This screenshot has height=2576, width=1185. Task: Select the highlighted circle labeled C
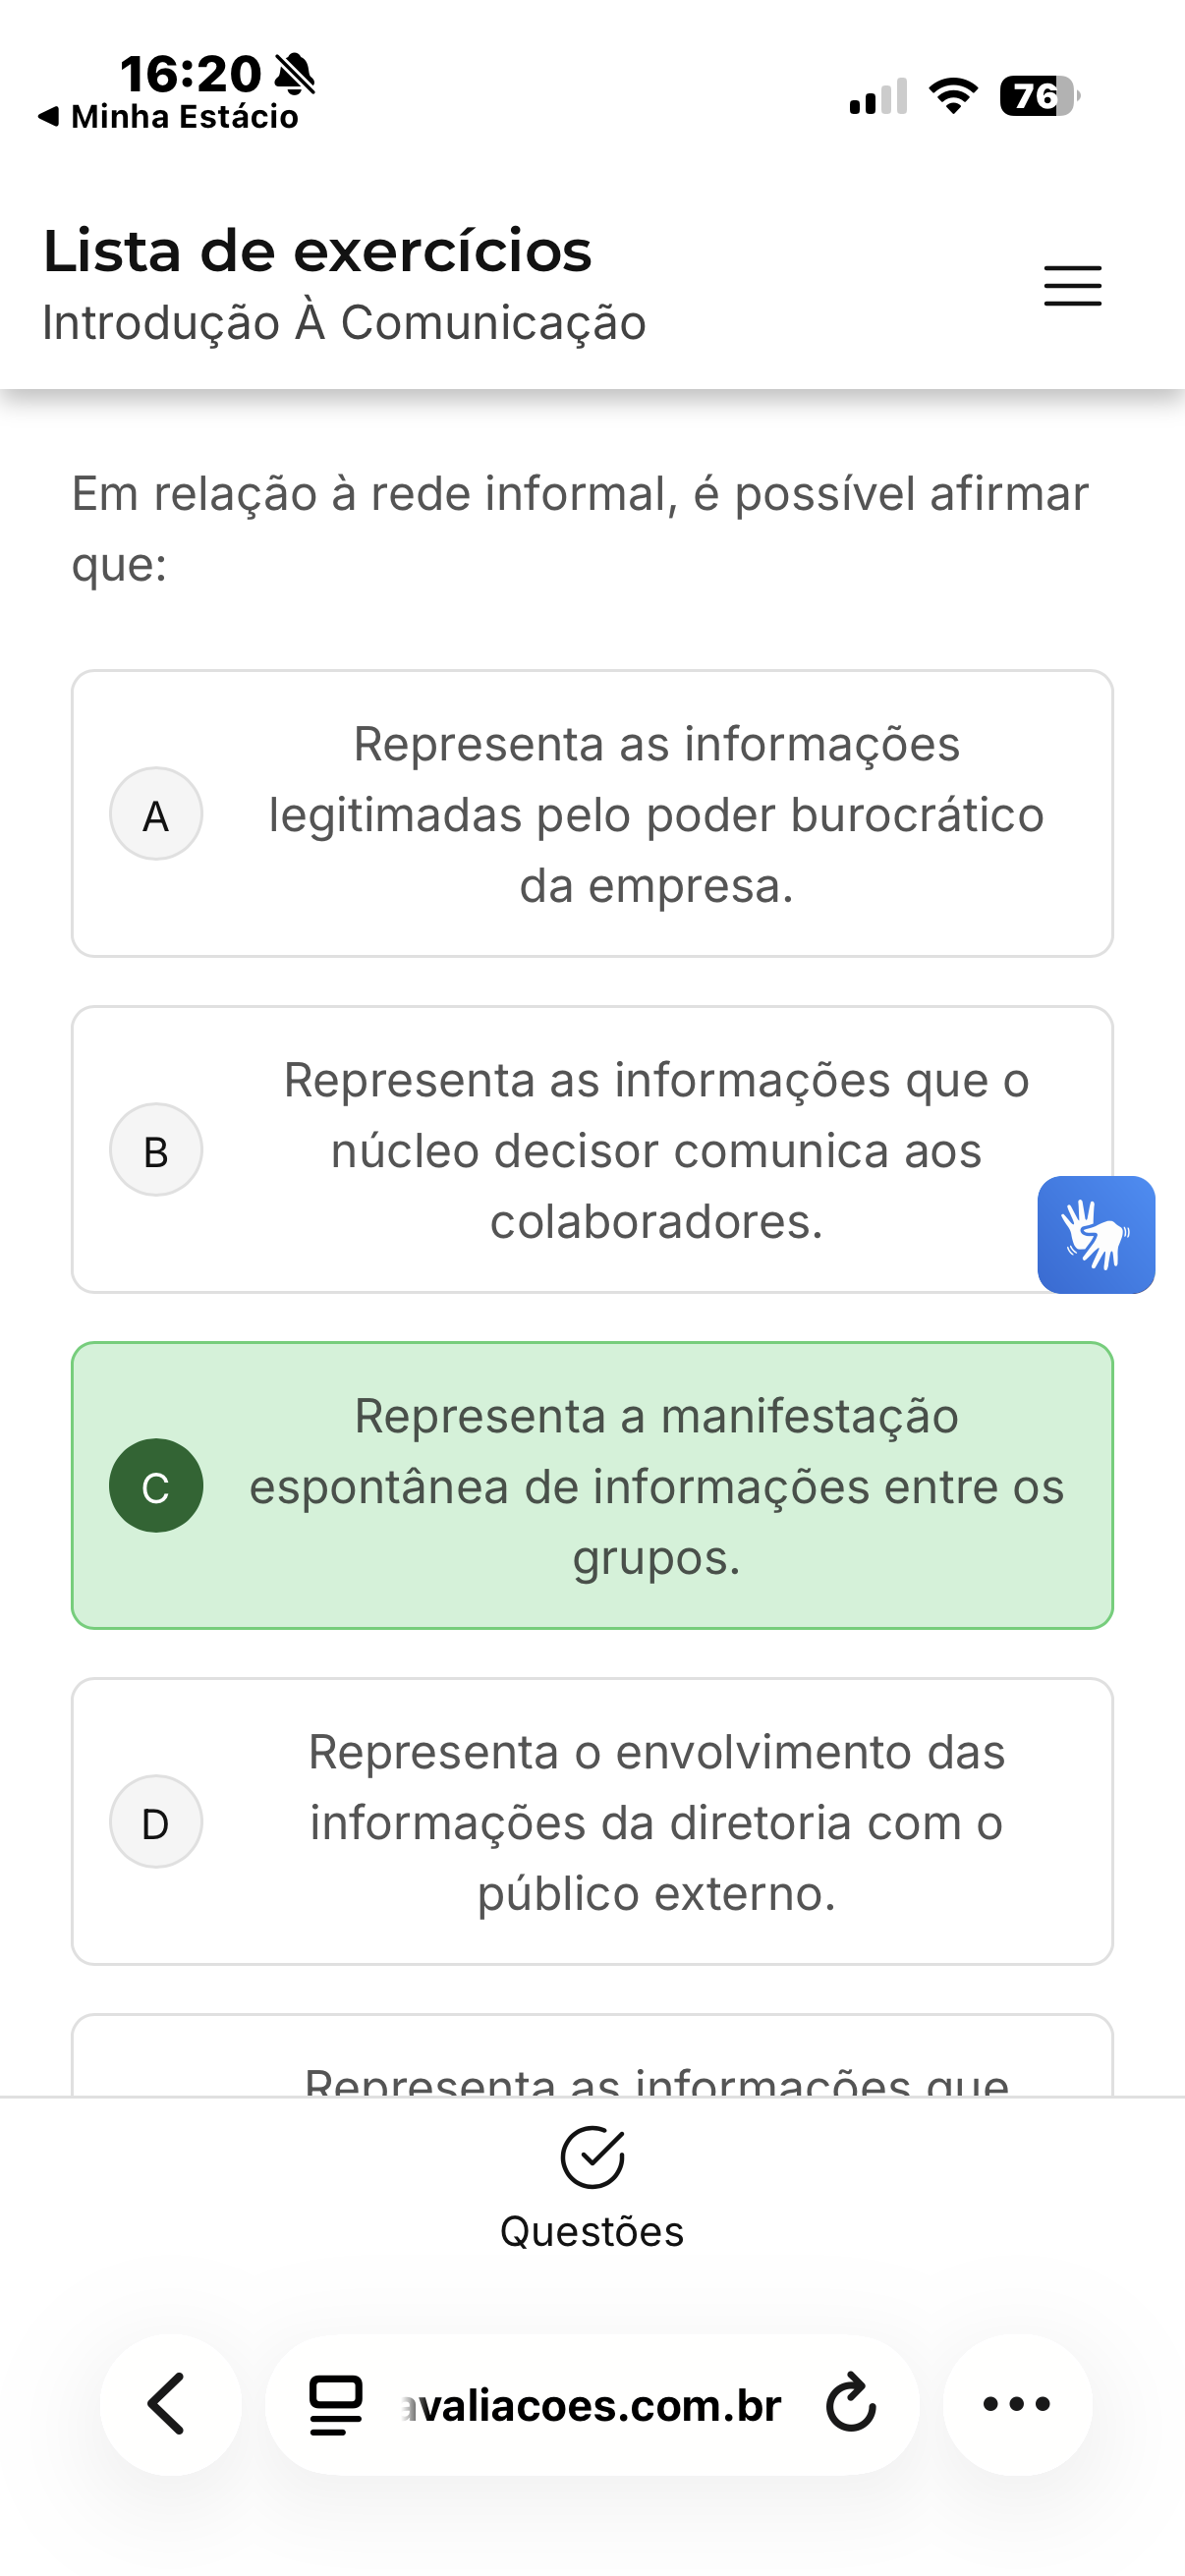[156, 1486]
